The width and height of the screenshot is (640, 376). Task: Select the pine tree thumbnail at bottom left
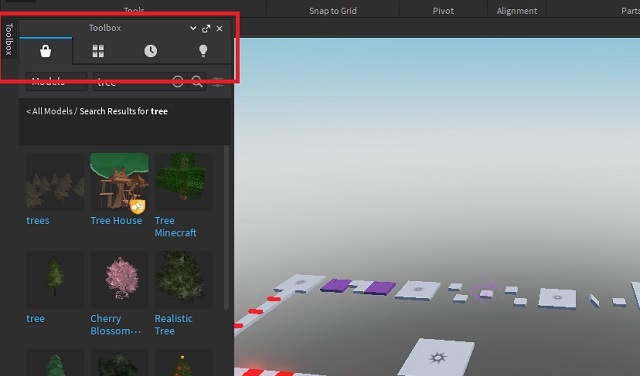(55, 363)
